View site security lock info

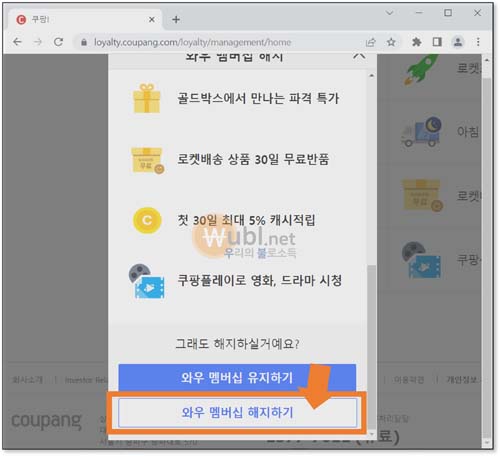tap(84, 42)
